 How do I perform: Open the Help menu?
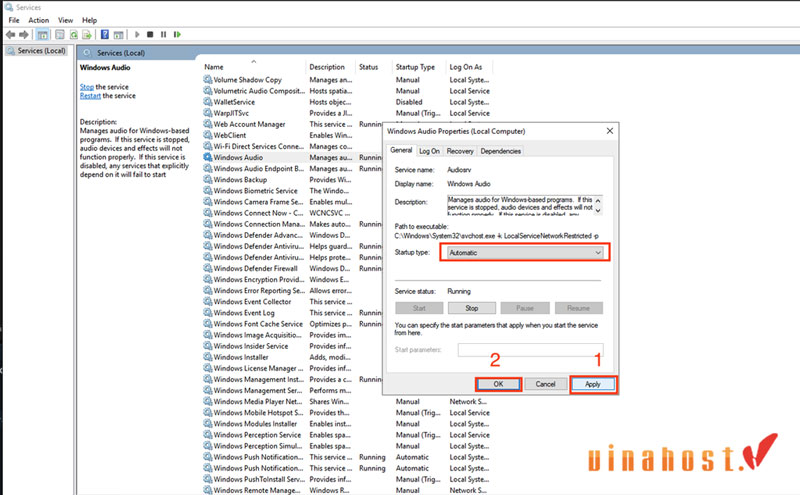(89, 20)
